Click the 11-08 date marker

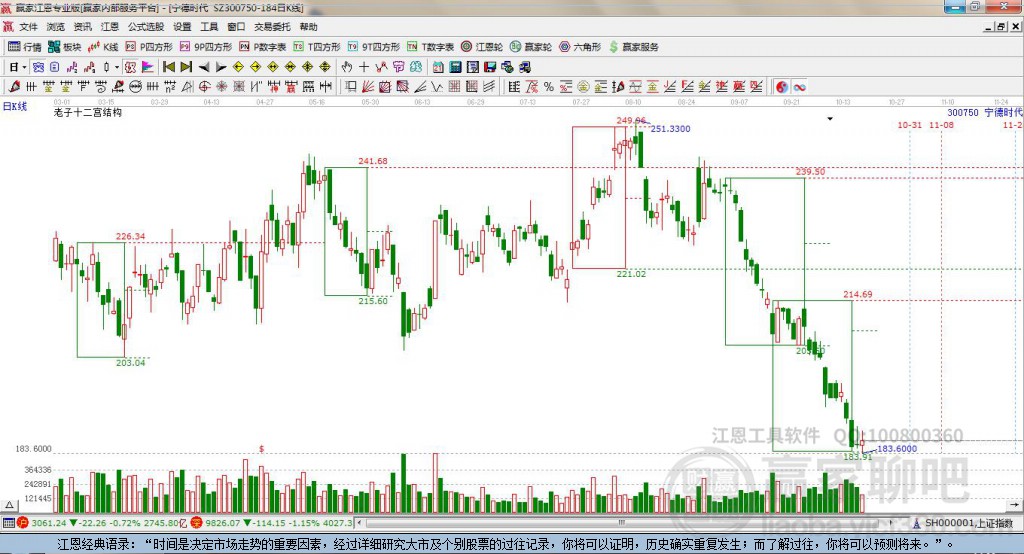(x=941, y=125)
